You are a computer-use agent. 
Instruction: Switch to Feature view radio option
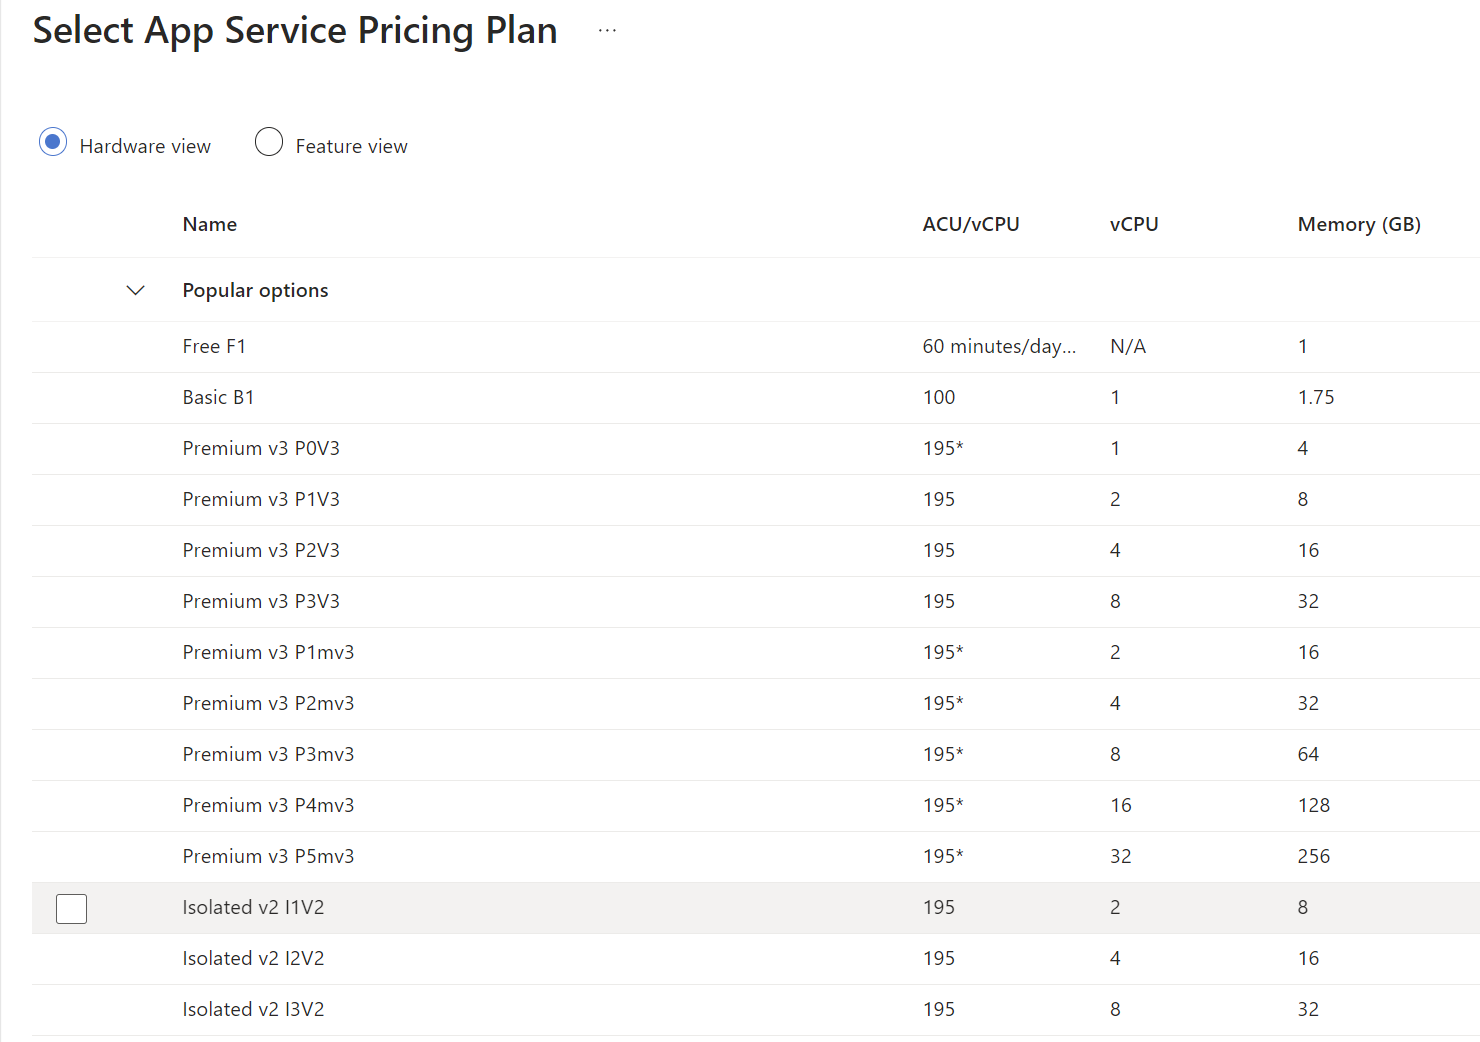coord(269,142)
